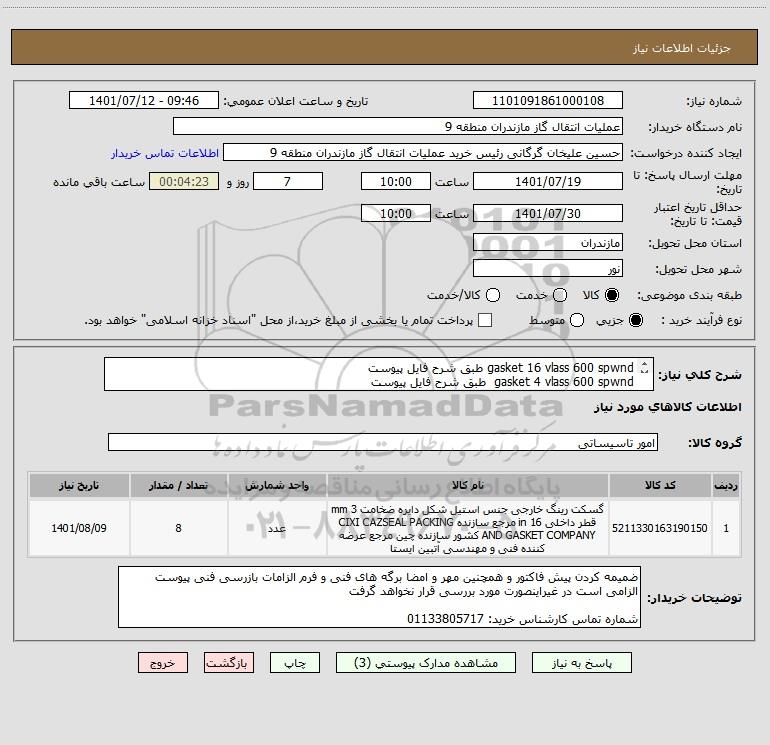Click the response deadline date 1401/07/19
The image size is (770, 745).
pos(548,181)
